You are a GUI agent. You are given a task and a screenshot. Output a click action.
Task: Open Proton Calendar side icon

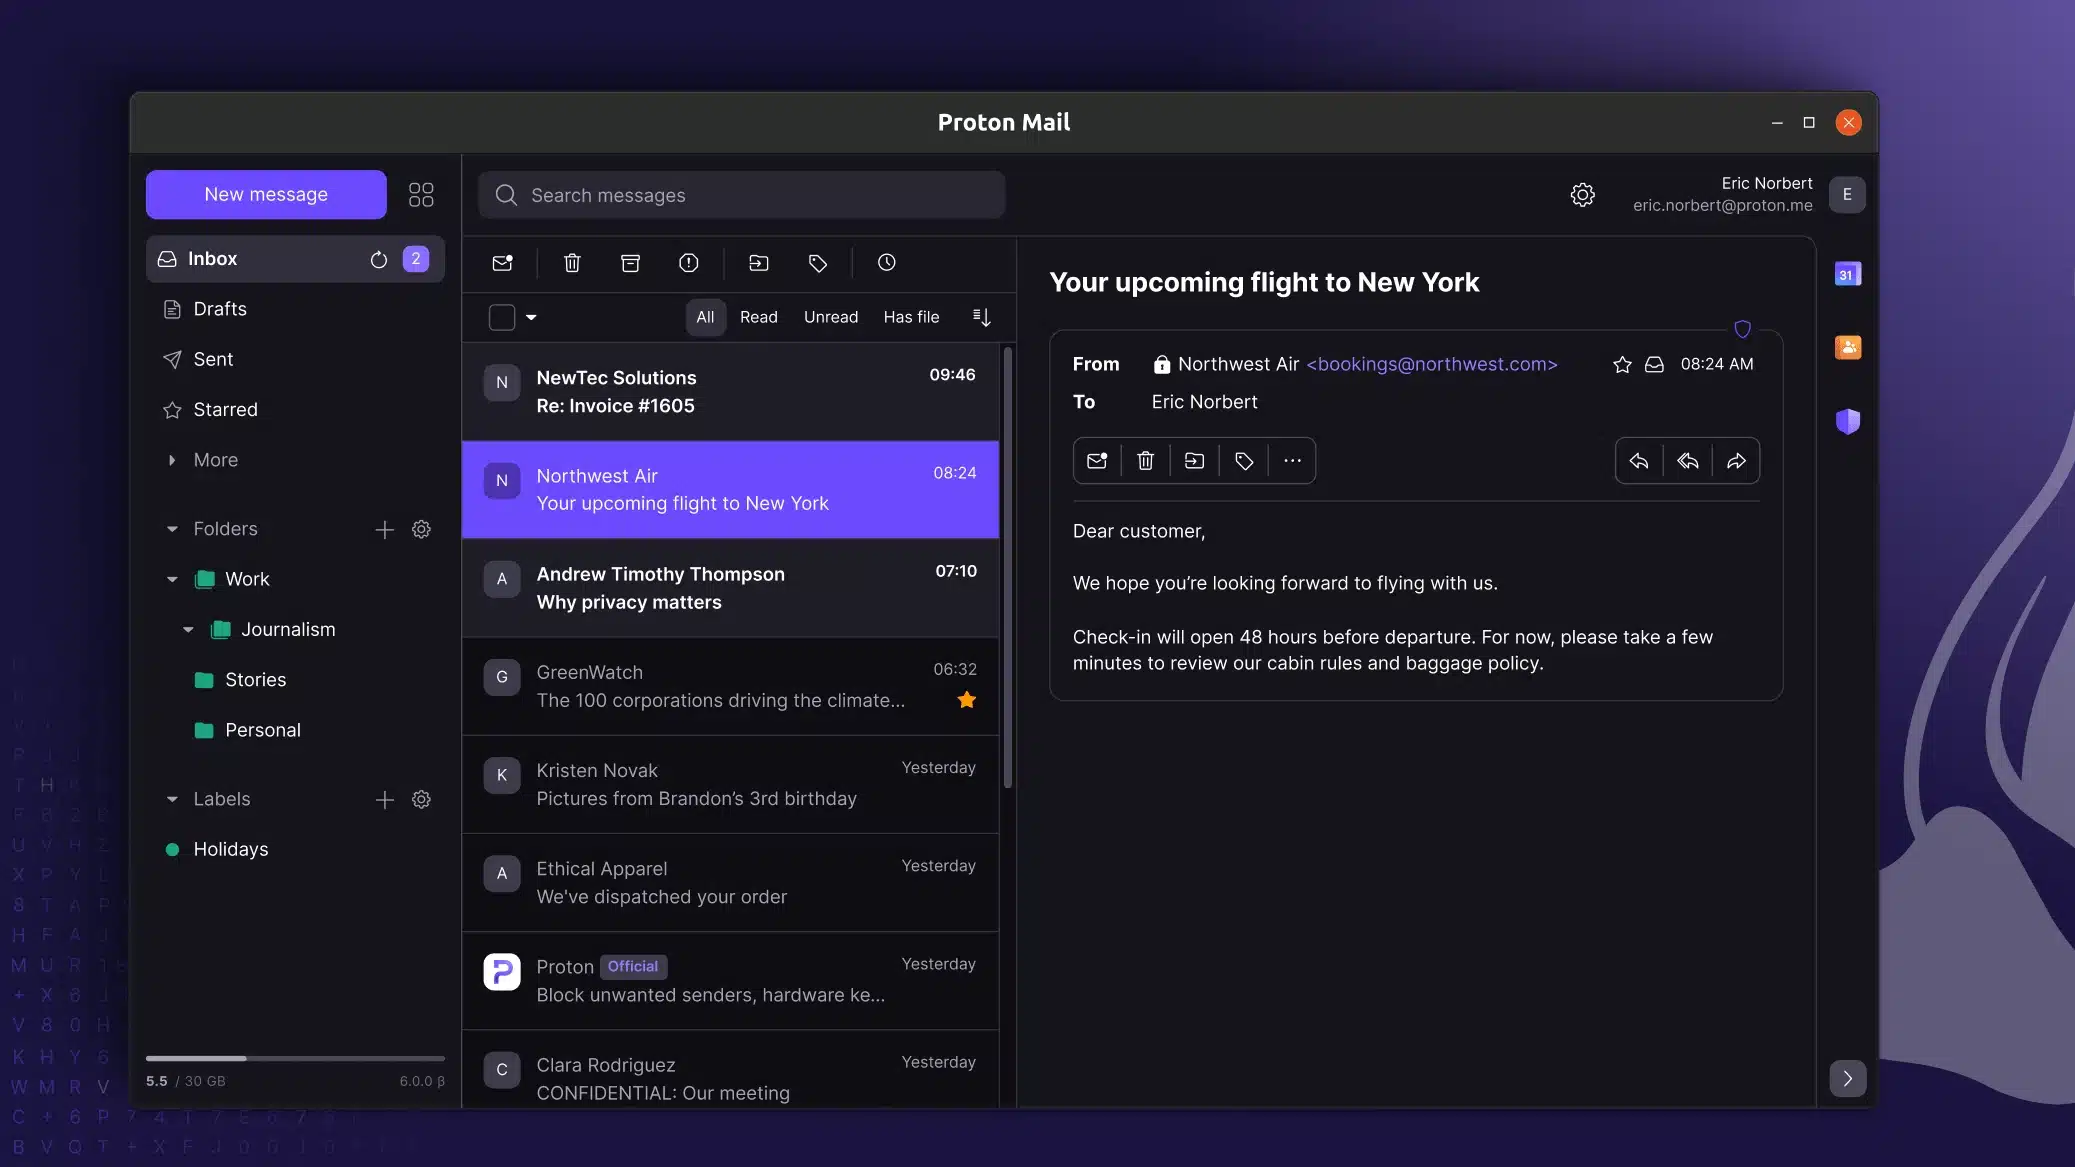point(1847,274)
